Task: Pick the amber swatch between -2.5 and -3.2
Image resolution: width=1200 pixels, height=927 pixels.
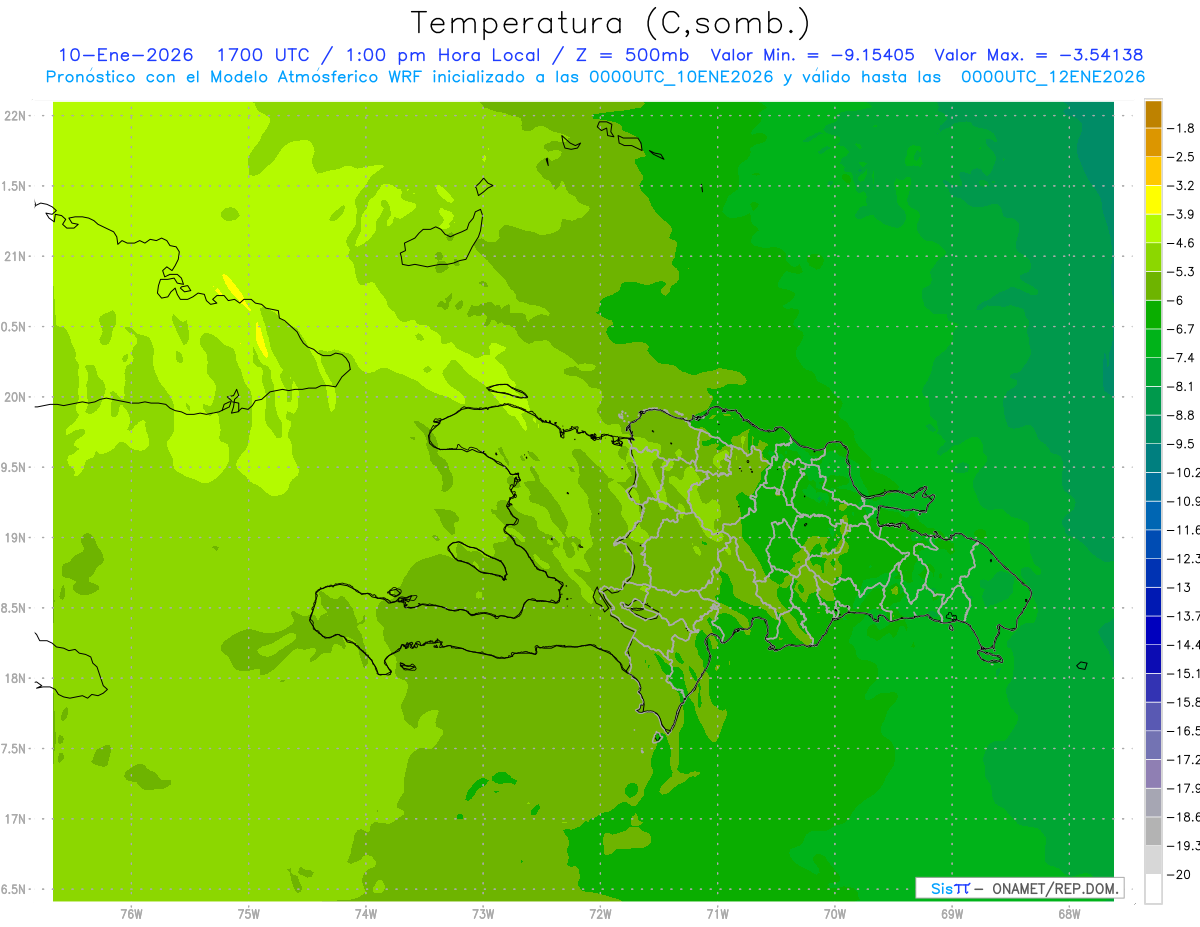Action: point(1153,171)
